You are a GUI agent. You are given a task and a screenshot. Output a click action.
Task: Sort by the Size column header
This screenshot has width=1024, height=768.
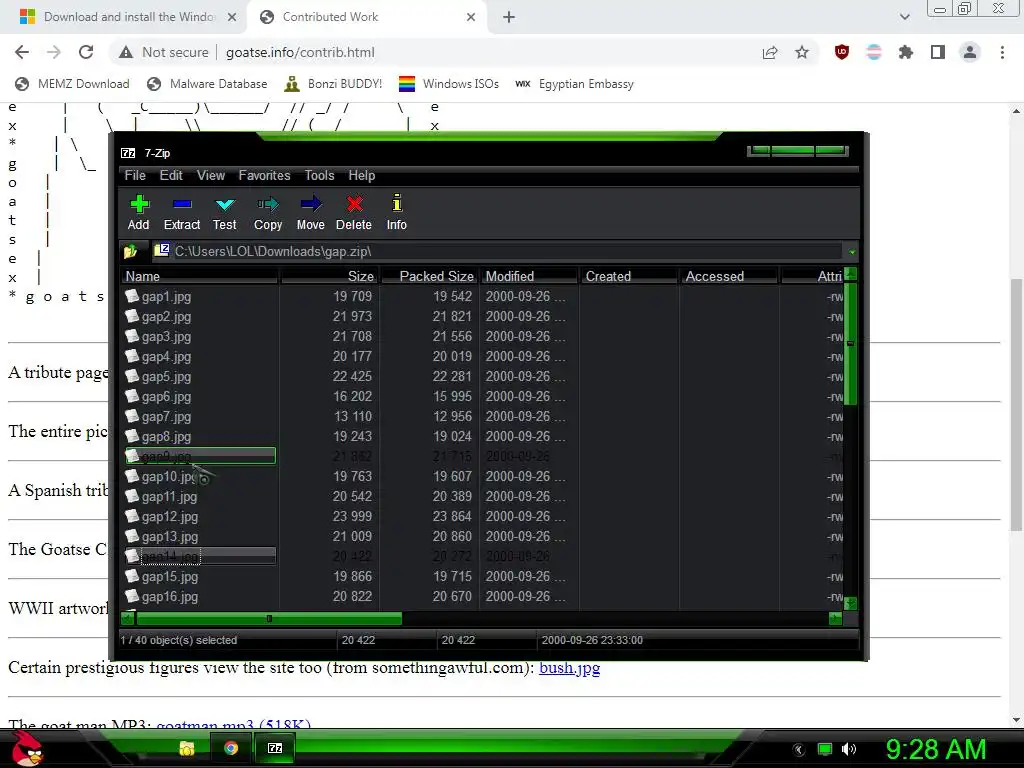330,276
